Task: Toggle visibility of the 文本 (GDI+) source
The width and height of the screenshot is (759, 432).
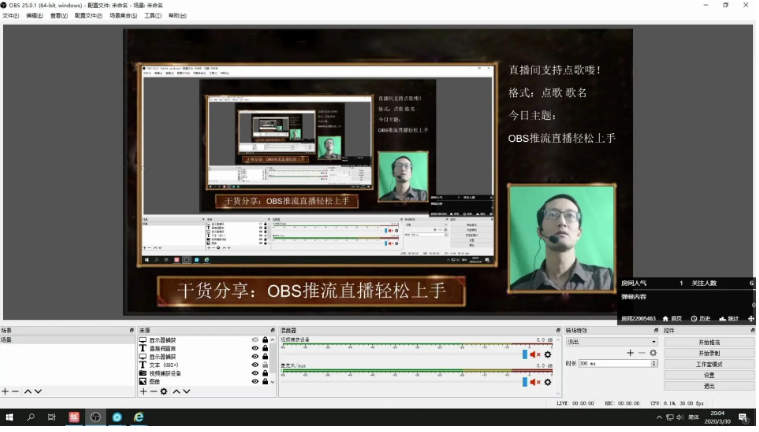Action: [255, 365]
